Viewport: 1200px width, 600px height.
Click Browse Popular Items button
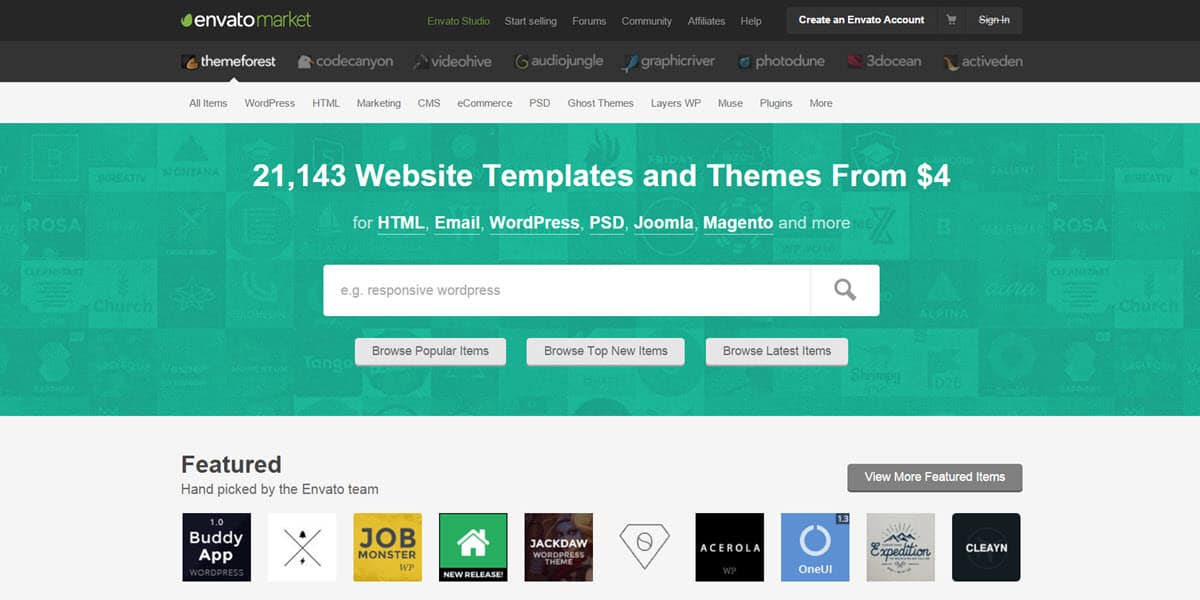pyautogui.click(x=430, y=351)
